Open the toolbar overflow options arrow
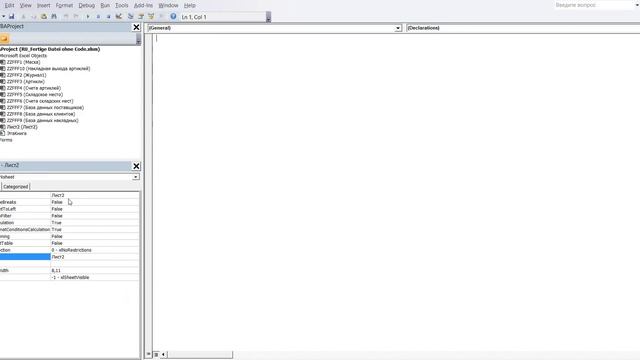 coord(268,18)
